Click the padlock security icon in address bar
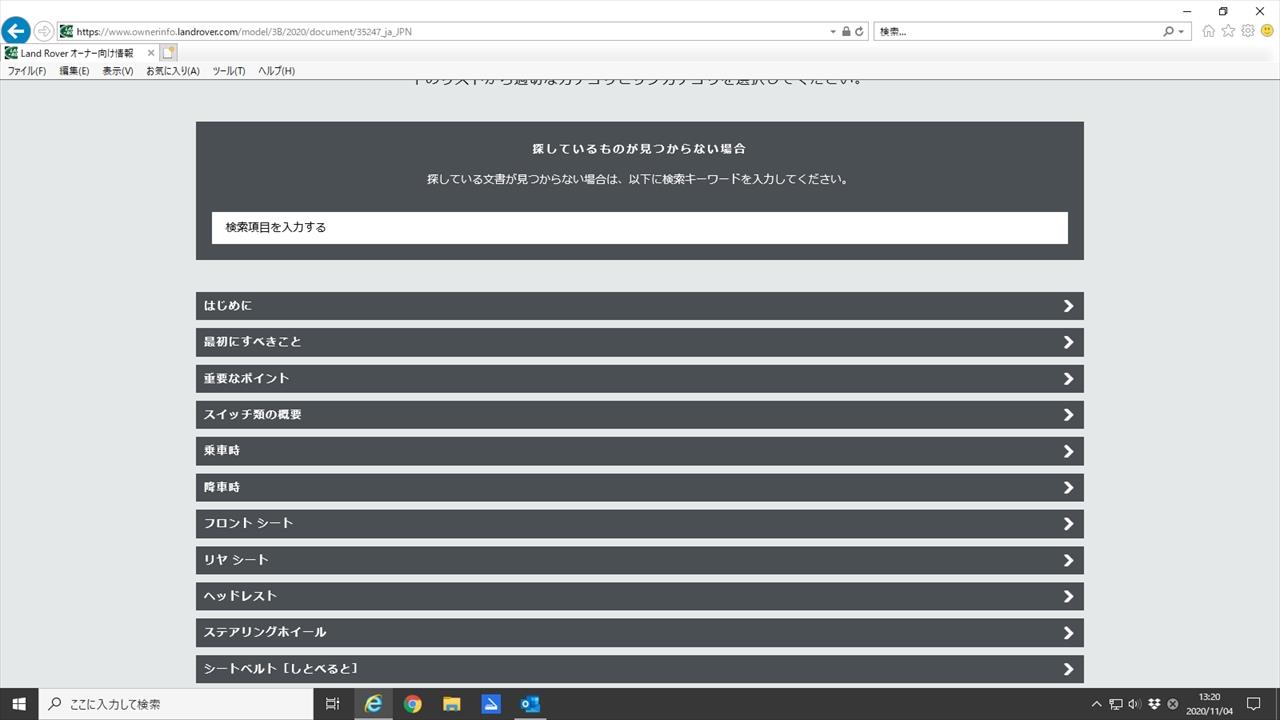This screenshot has height=720, width=1280. tap(846, 32)
